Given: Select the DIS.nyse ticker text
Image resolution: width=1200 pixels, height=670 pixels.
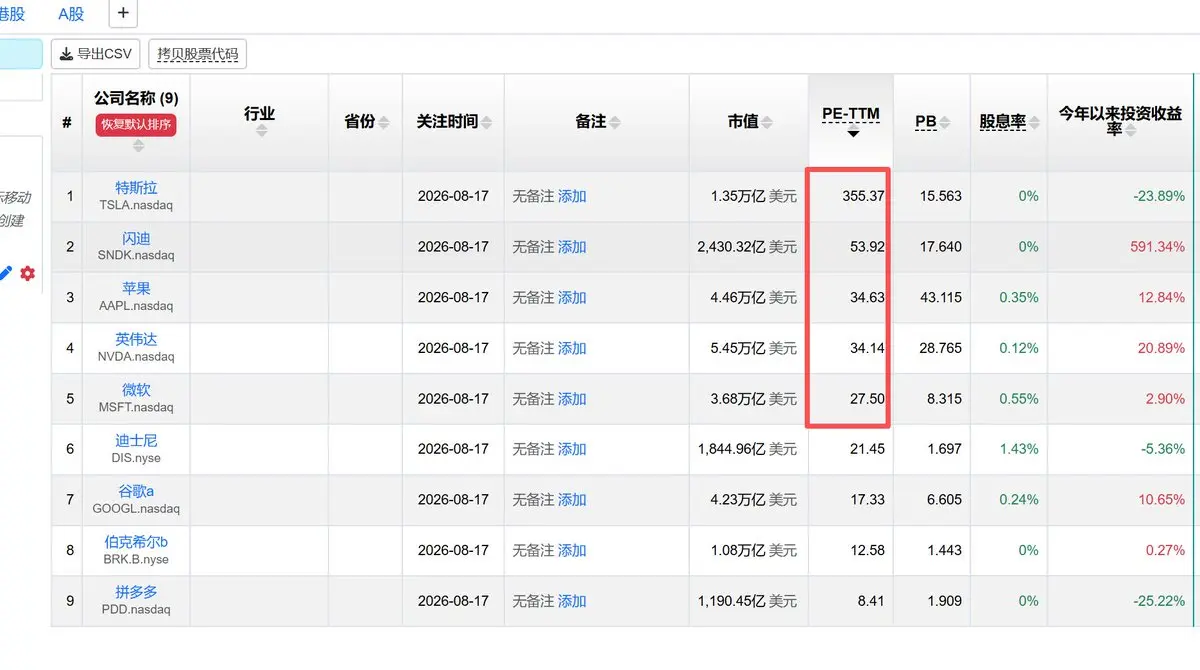Looking at the screenshot, I should (x=136, y=457).
